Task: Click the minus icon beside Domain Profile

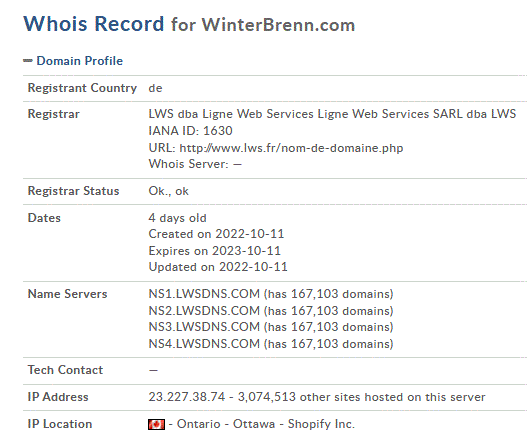Action: click(28, 61)
